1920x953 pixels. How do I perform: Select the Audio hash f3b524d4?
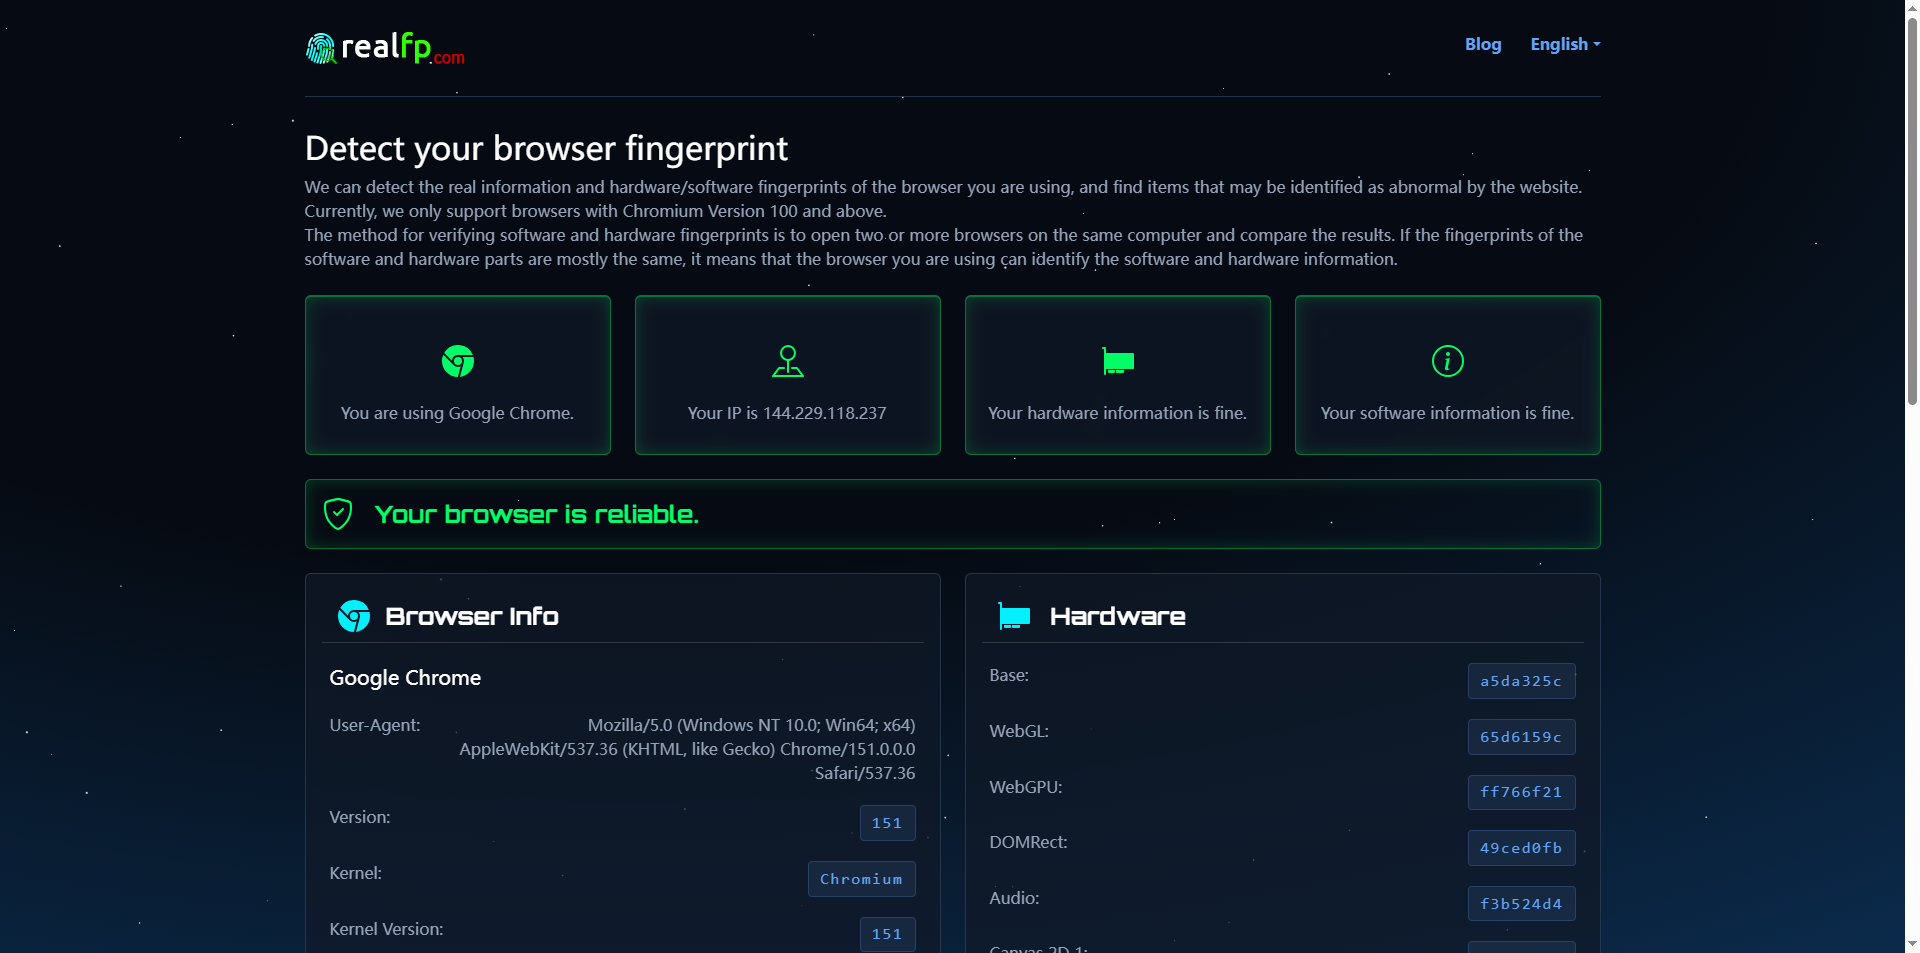click(1521, 904)
